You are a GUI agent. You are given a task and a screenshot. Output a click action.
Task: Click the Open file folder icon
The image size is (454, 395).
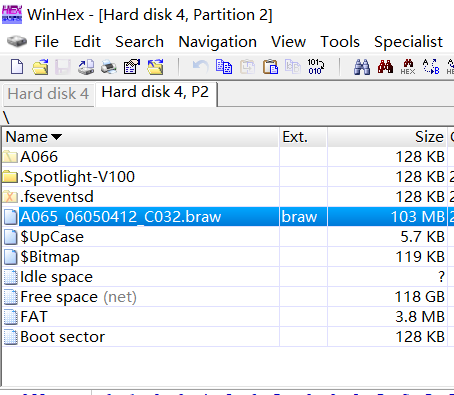pyautogui.click(x=40, y=67)
